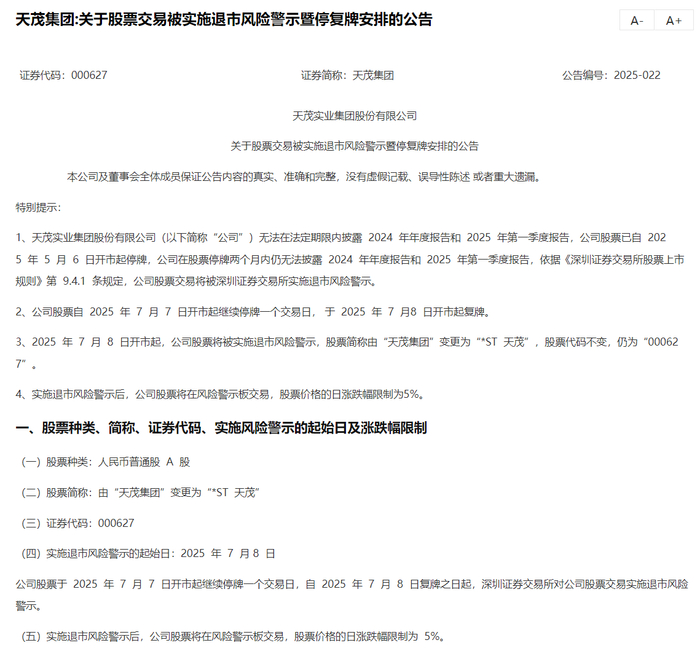Click the centered subtitle 关于股票交易被实施退市风险警示暨停复牌安排的公告
The image size is (700, 650).
click(354, 146)
